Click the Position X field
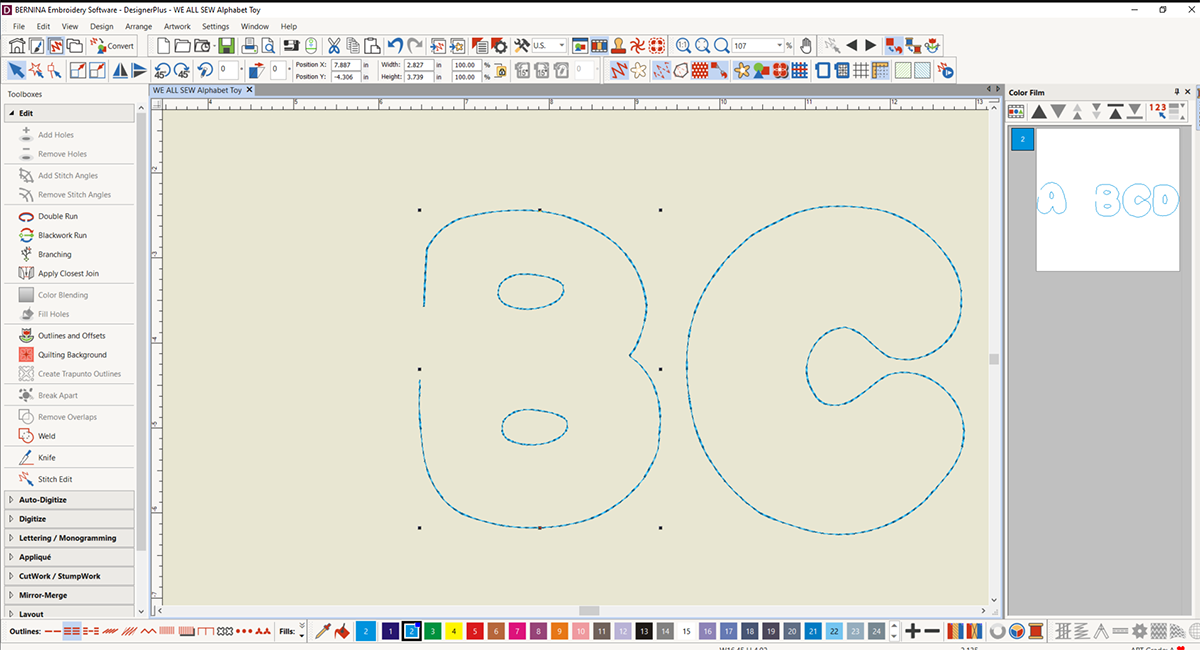1200x650 pixels. point(346,64)
